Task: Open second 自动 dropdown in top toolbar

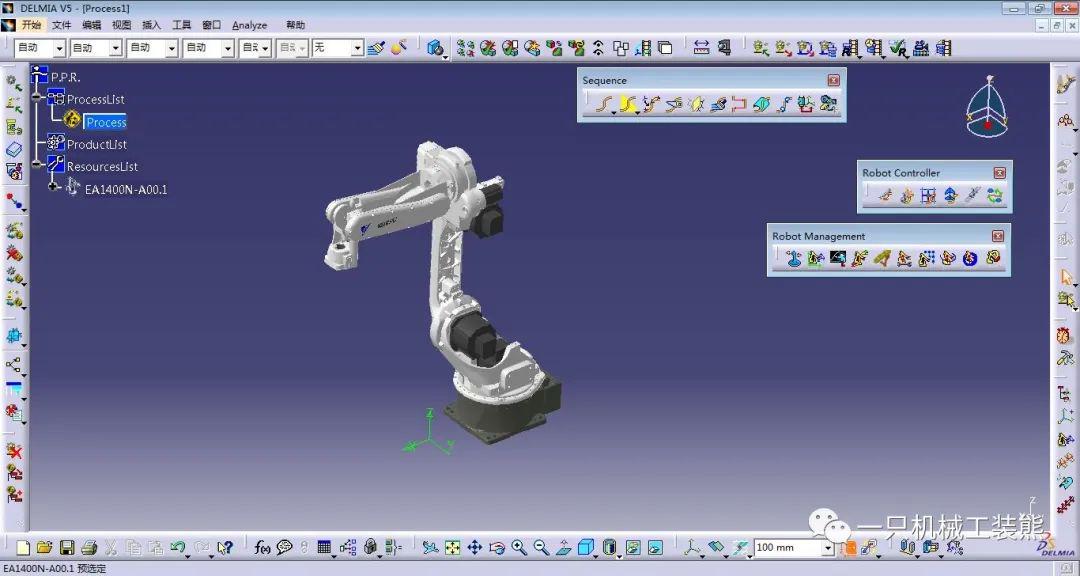Action: [x=116, y=48]
